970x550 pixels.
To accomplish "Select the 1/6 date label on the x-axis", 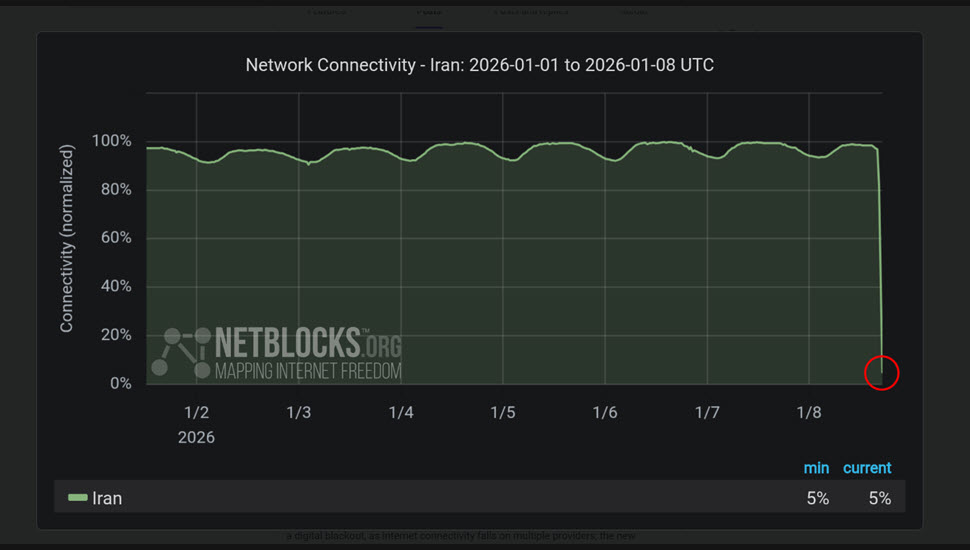I will tap(605, 412).
